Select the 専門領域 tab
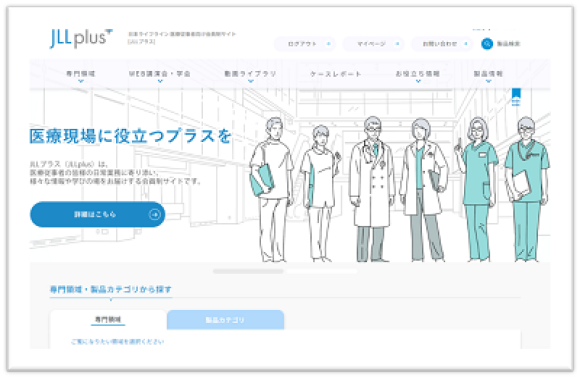Viewport: 580px width, 378px height. coord(108,320)
